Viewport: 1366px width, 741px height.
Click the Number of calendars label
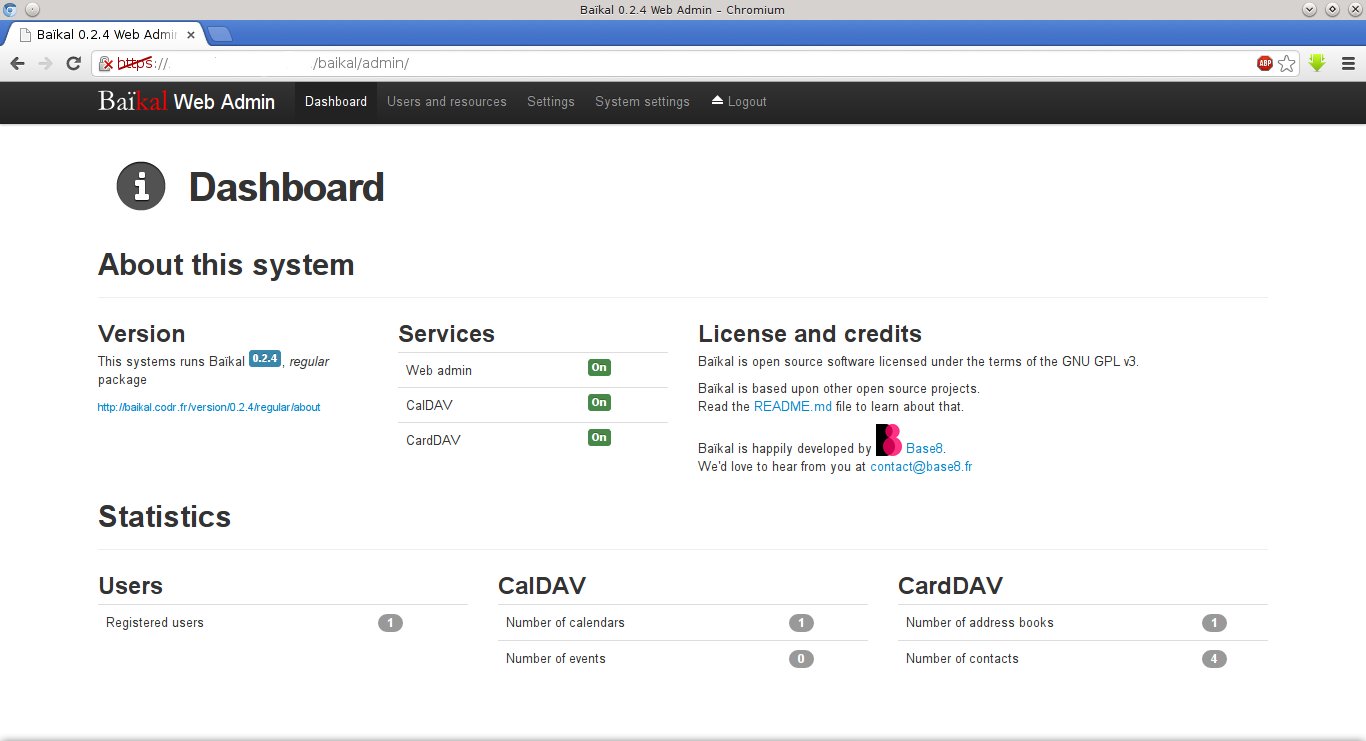[565, 622]
